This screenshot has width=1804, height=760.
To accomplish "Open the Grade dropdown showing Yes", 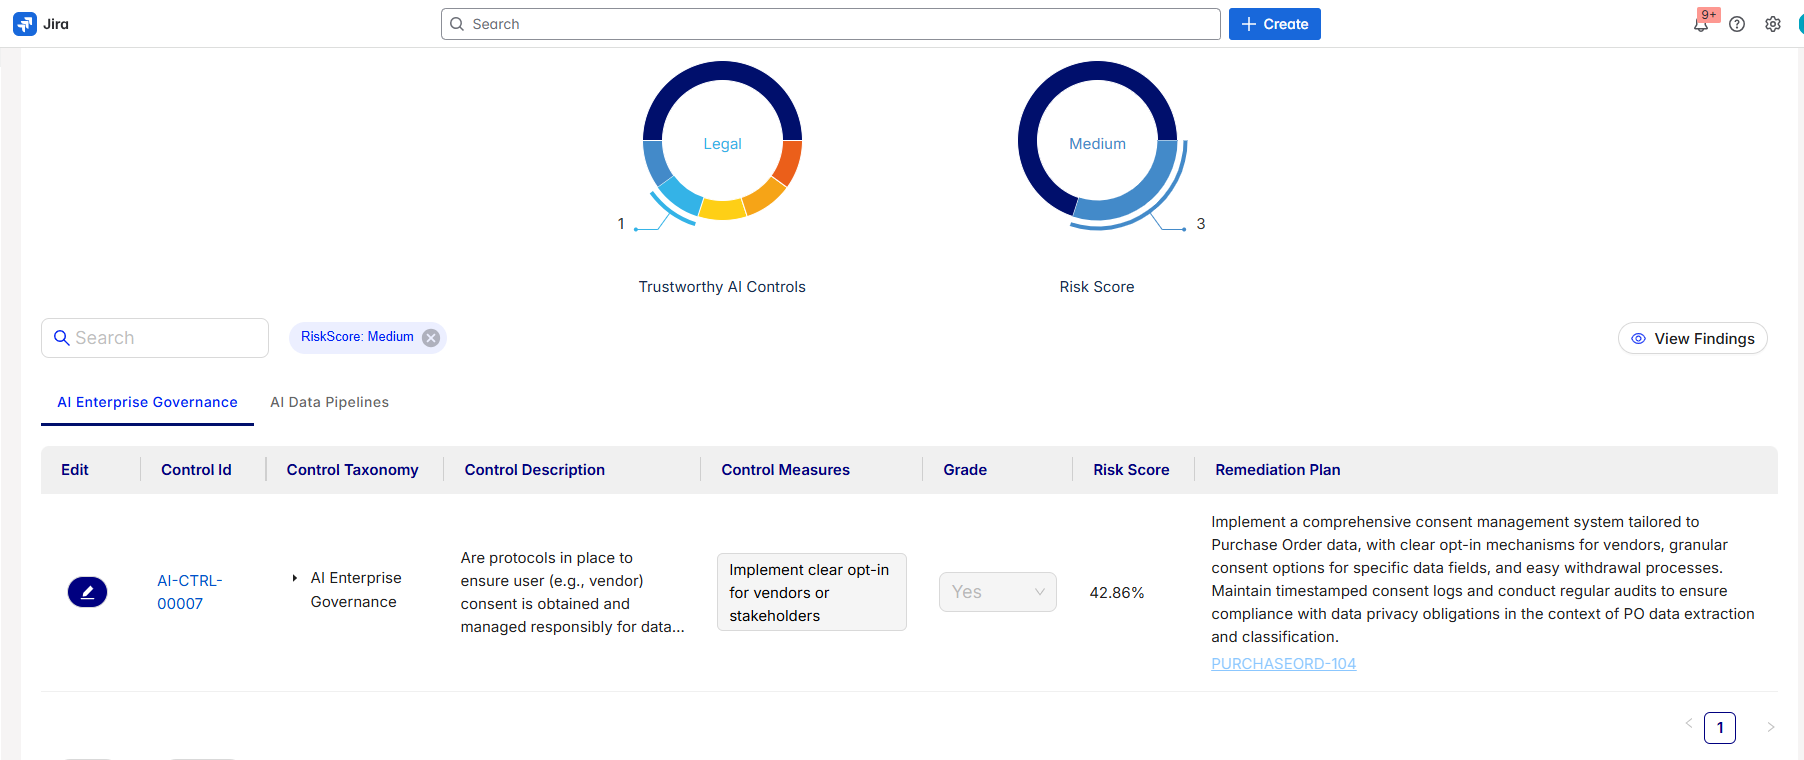I will (x=997, y=592).
